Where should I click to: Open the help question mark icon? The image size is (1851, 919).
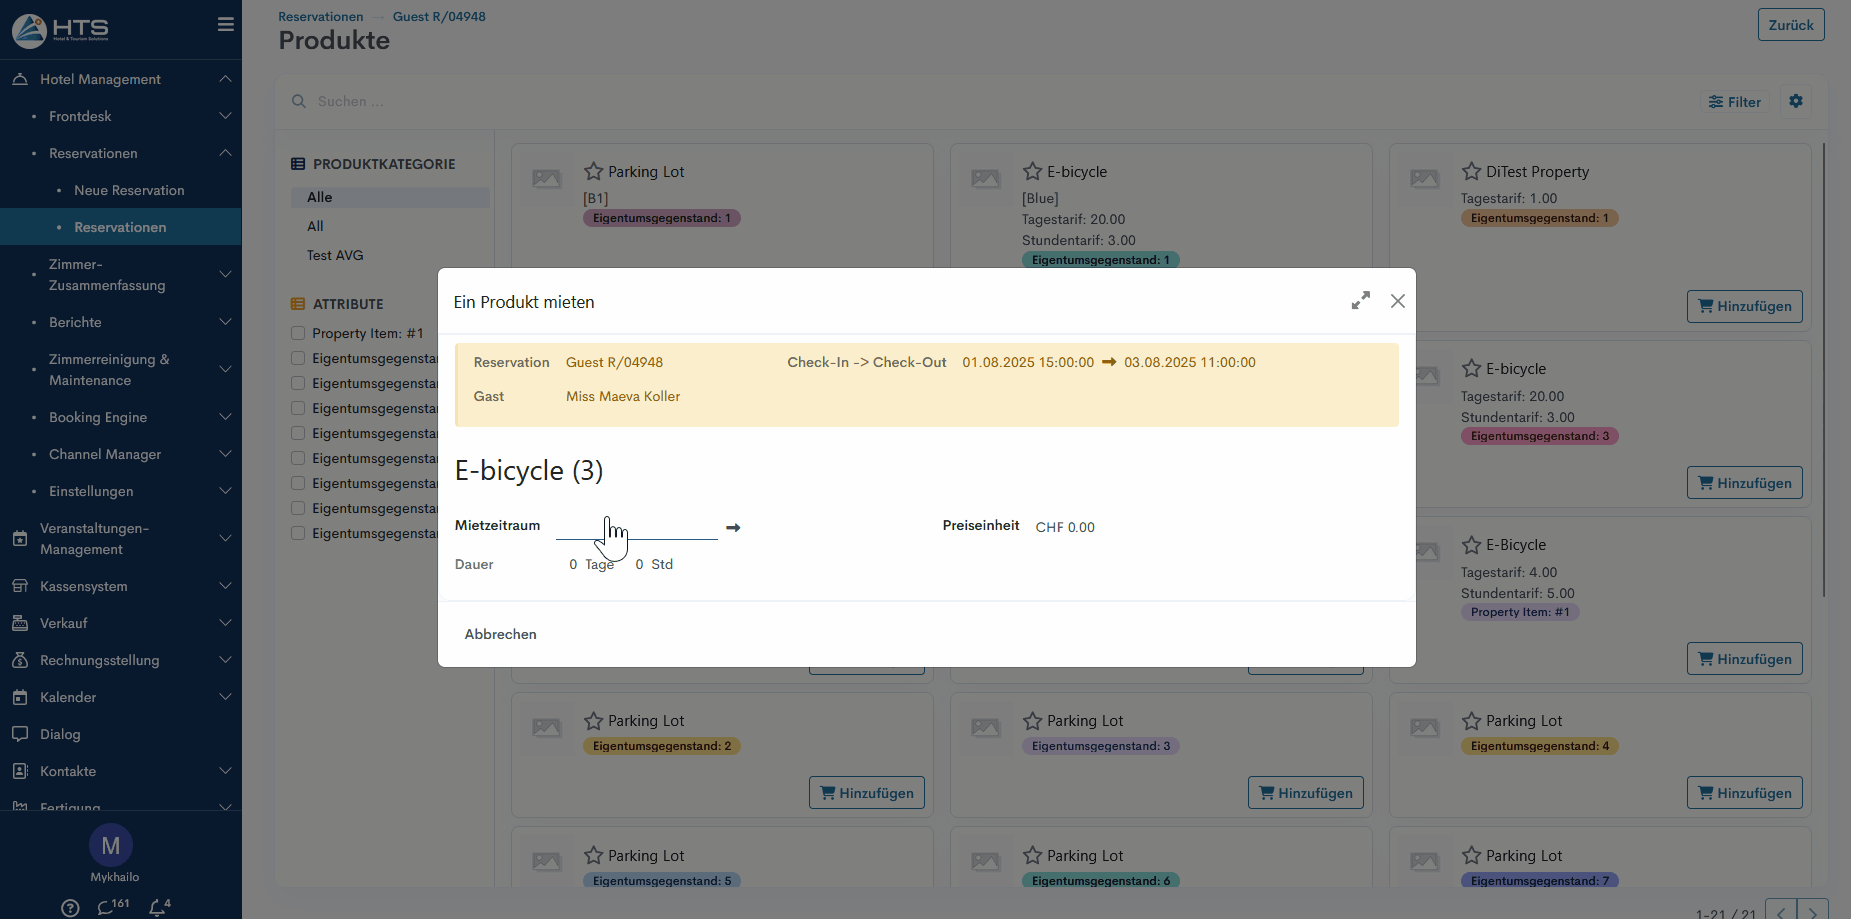click(70, 907)
